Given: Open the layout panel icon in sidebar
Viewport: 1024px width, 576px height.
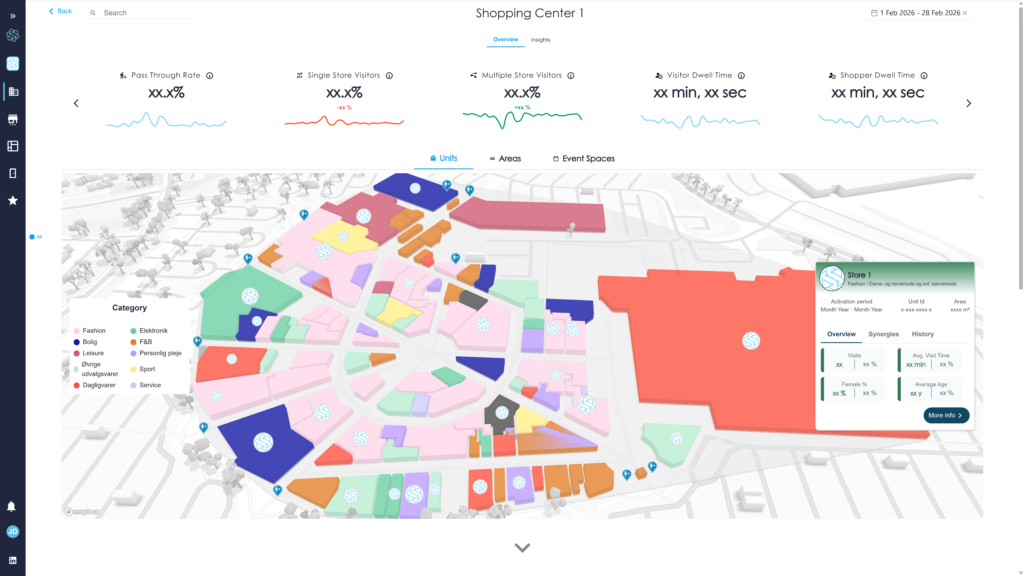Looking at the screenshot, I should click(13, 146).
